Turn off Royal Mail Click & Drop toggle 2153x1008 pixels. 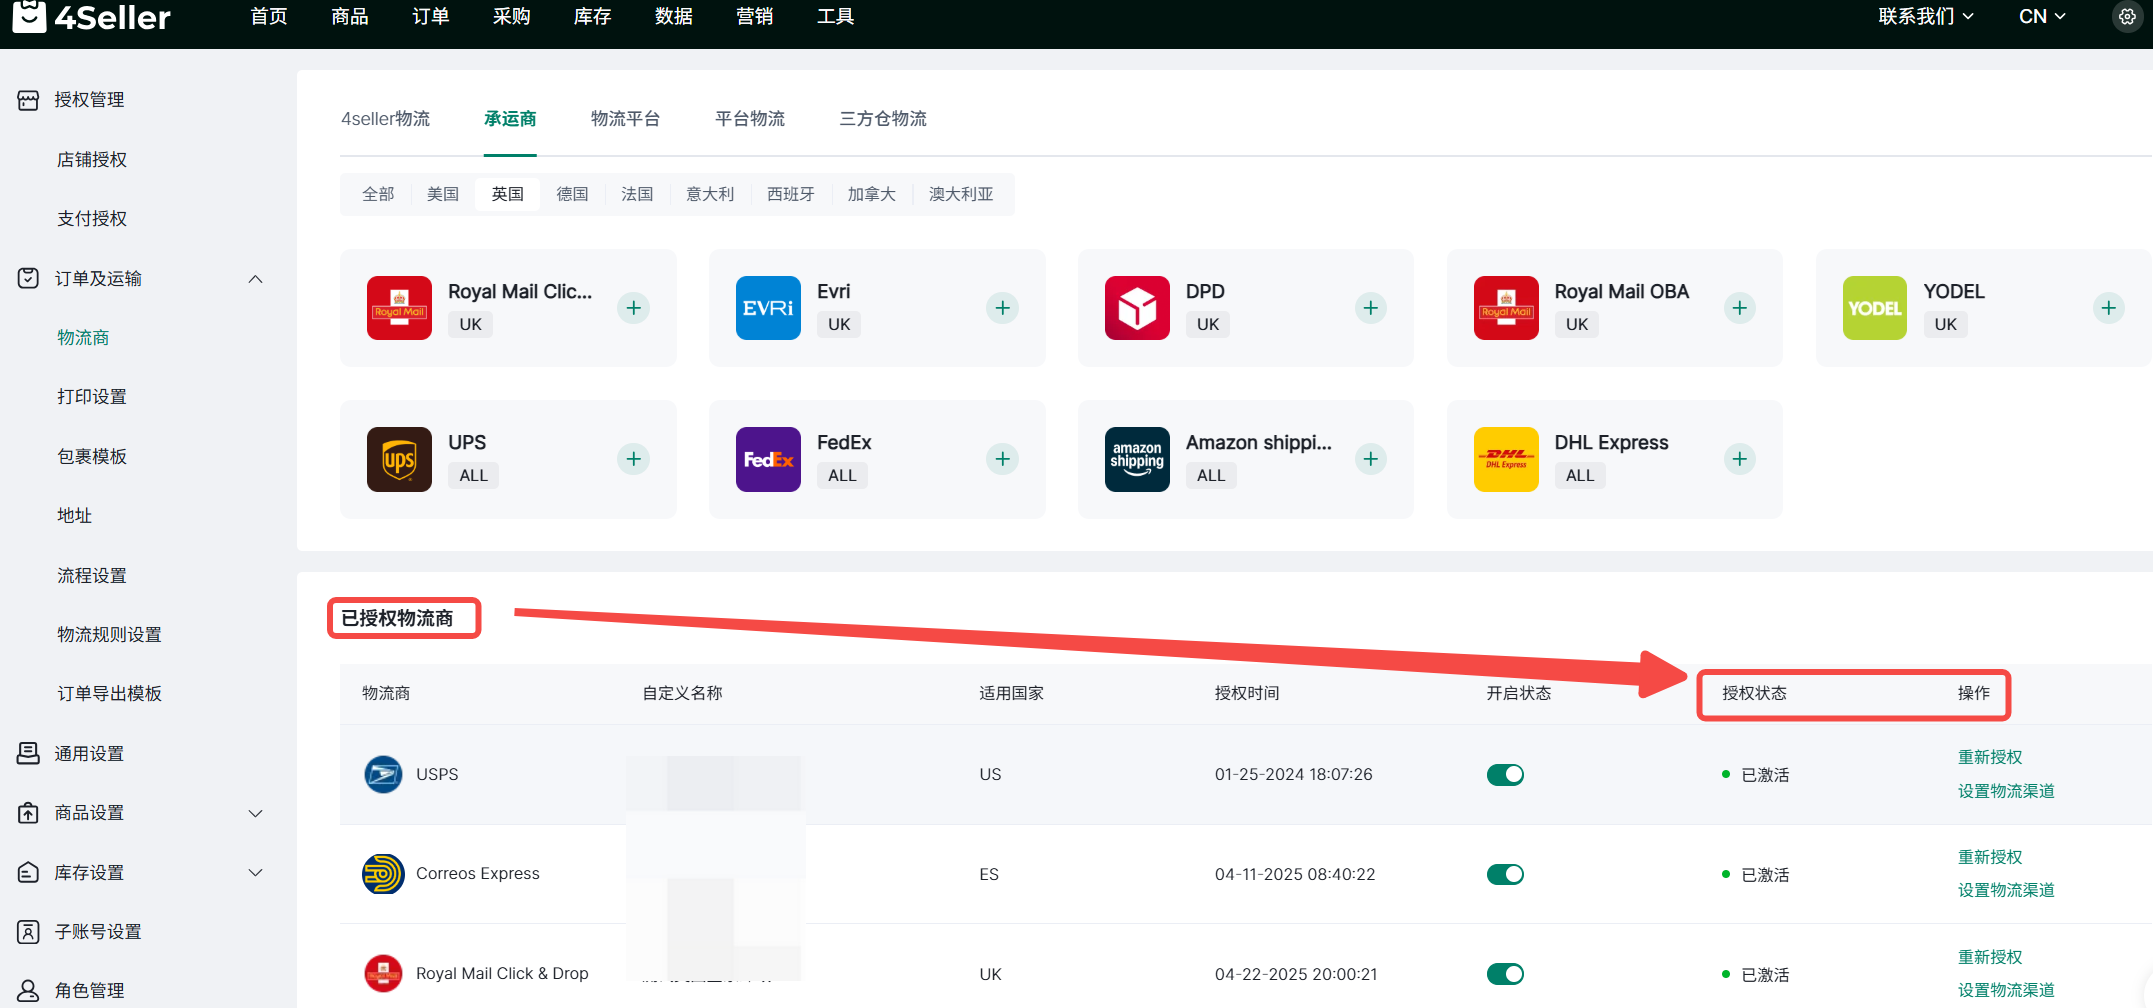point(1505,974)
